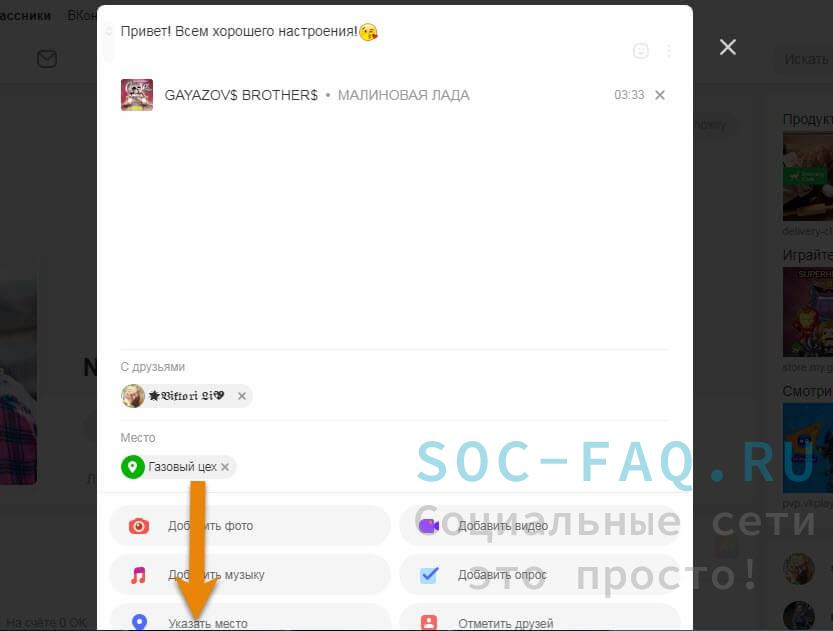Remove the Газовый цех place tag
833x631 pixels.
click(225, 467)
